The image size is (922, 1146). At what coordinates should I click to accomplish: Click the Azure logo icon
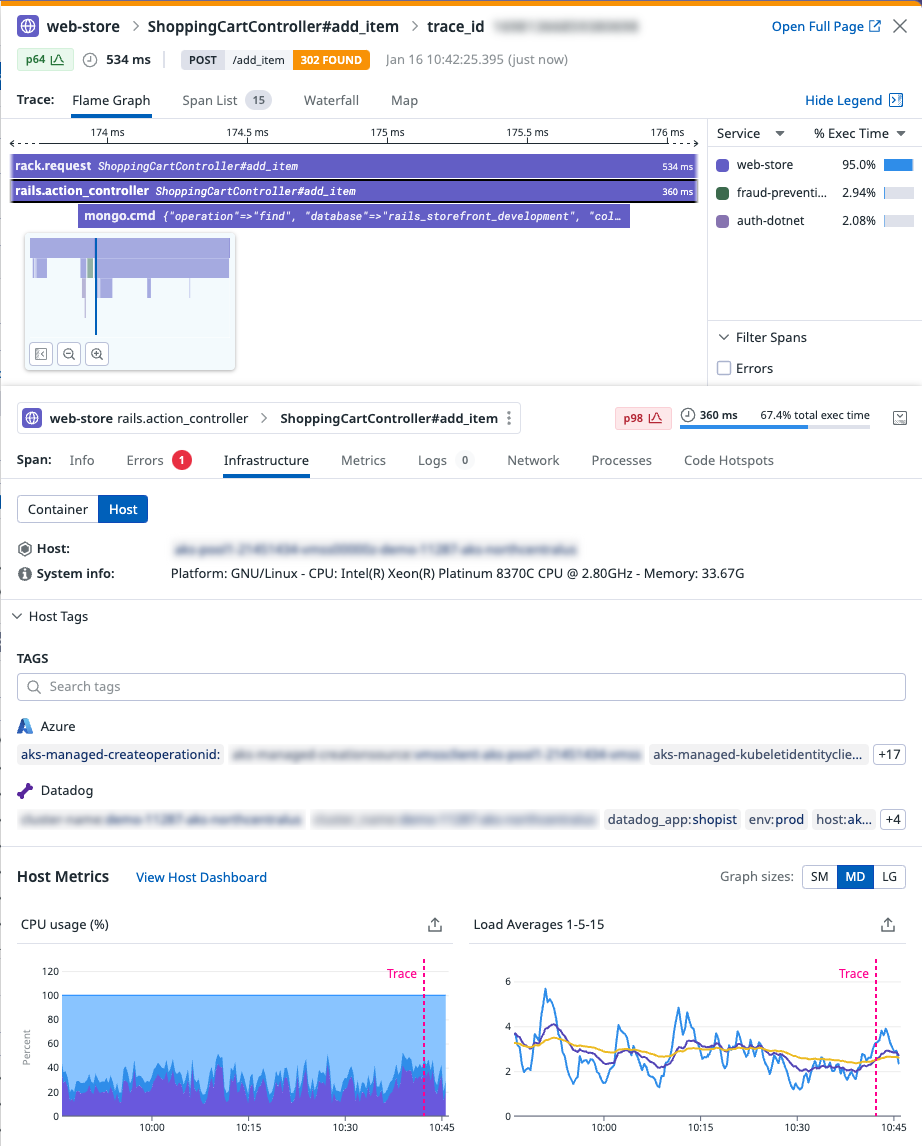(x=26, y=726)
